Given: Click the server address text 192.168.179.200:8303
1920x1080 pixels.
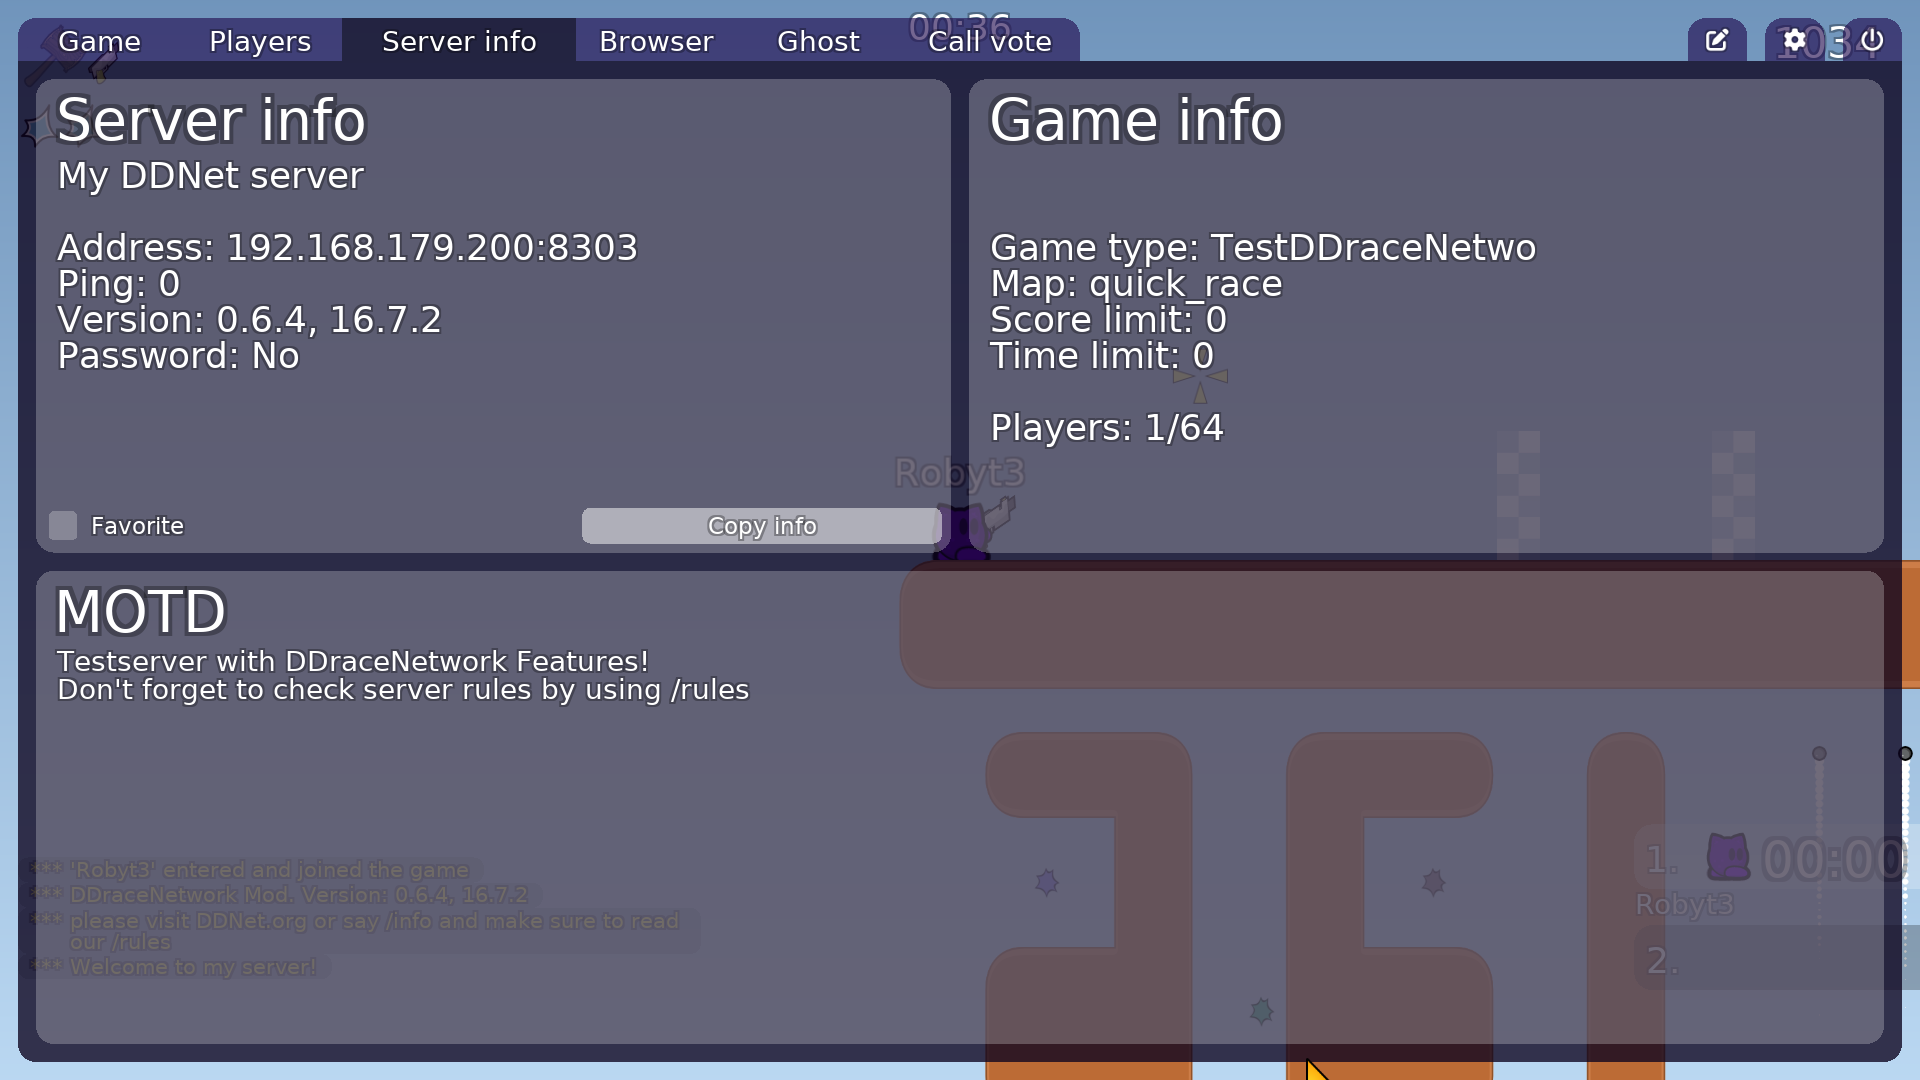Looking at the screenshot, I should click(x=432, y=248).
